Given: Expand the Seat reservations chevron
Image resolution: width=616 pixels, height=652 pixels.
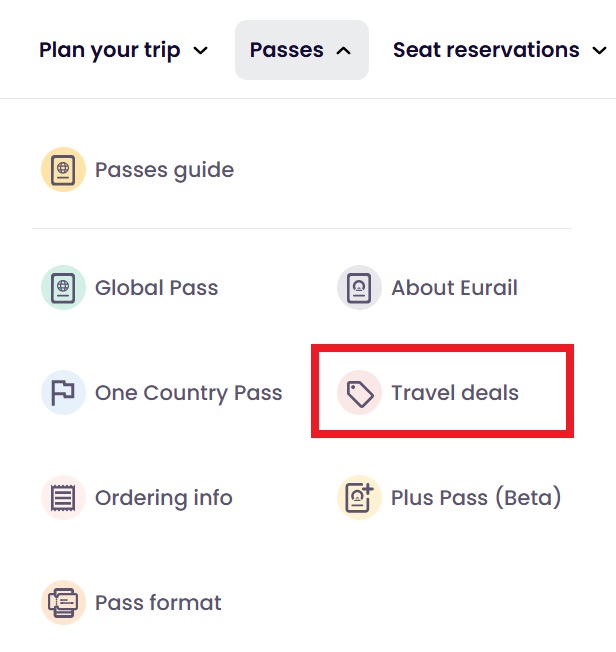Looking at the screenshot, I should point(600,50).
